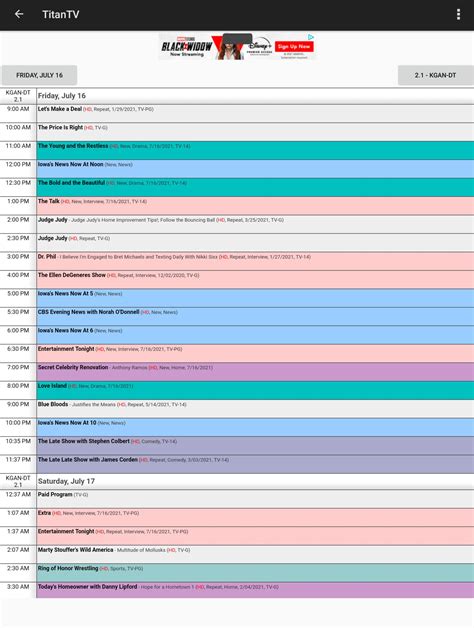Select Iowa's News Now At Noon
Image resolution: width=474 pixels, height=628 pixels.
255,169
